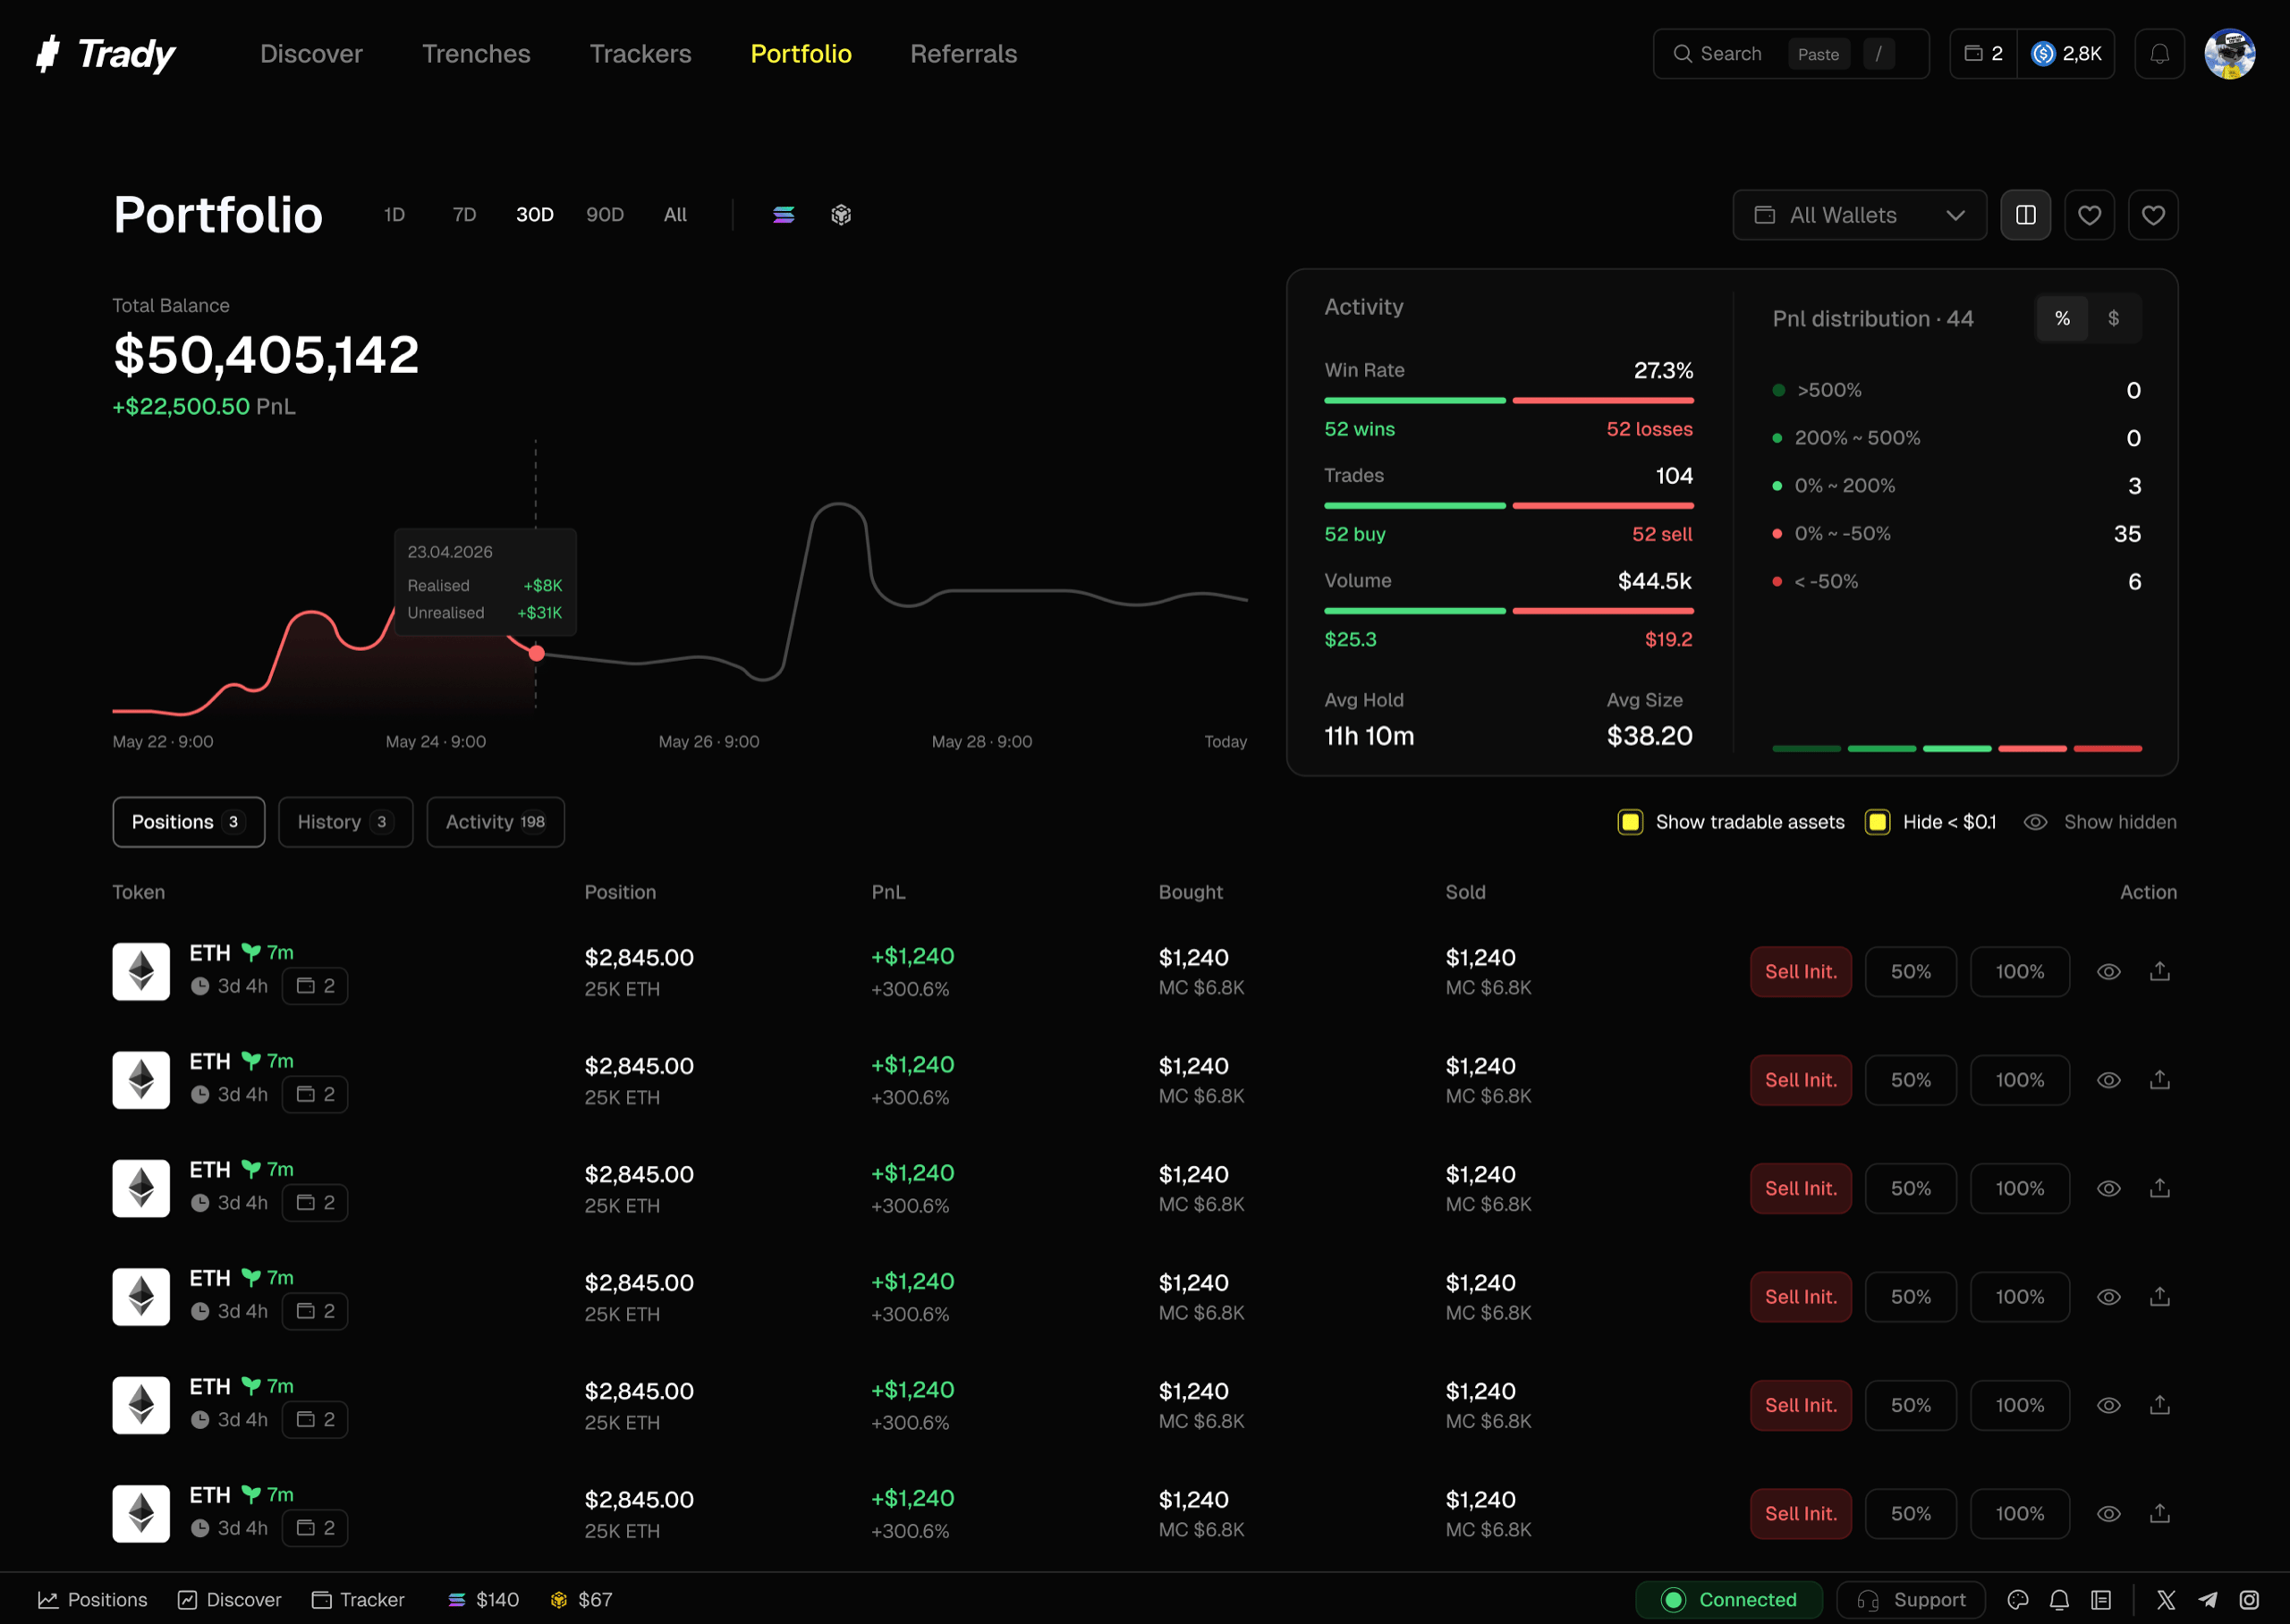Toggle Hide < $0.1 checkbox
The height and width of the screenshot is (1624, 2290).
[1877, 822]
